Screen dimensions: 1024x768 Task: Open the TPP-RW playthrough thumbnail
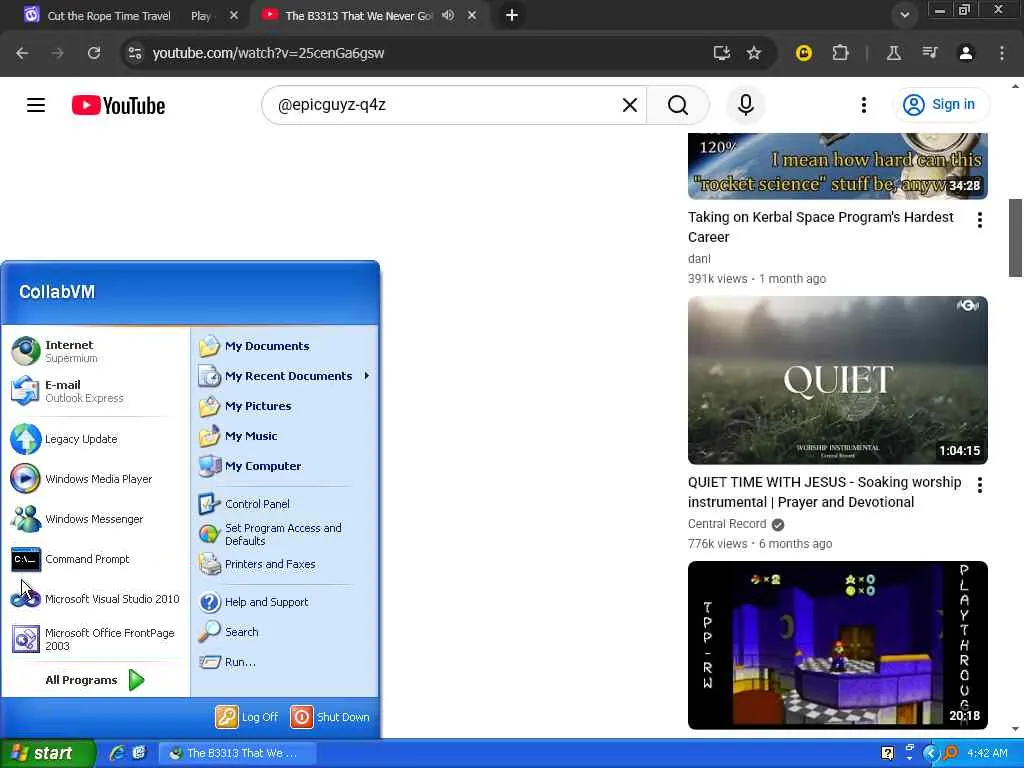(x=837, y=645)
